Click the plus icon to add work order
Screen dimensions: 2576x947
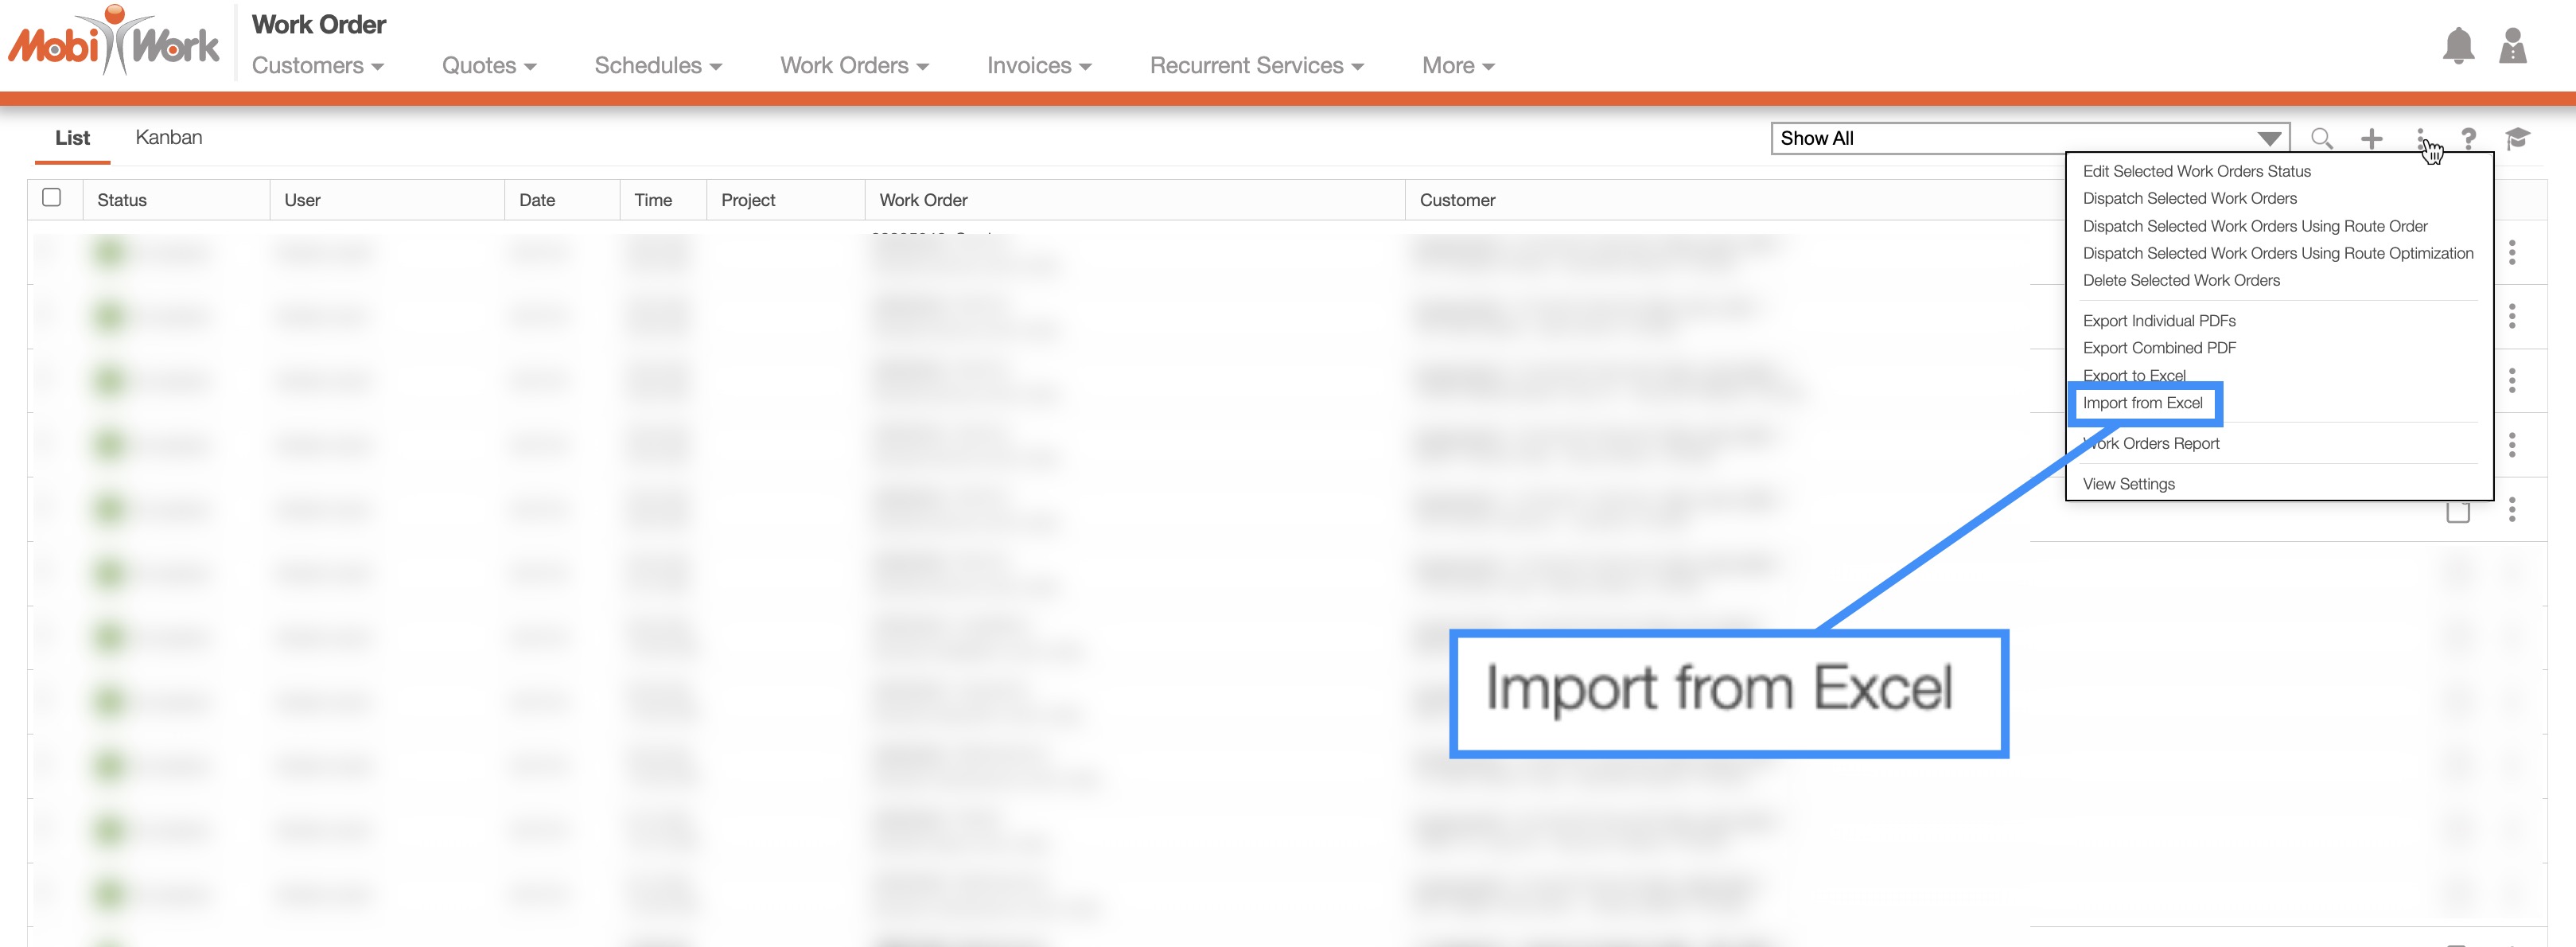(2371, 139)
